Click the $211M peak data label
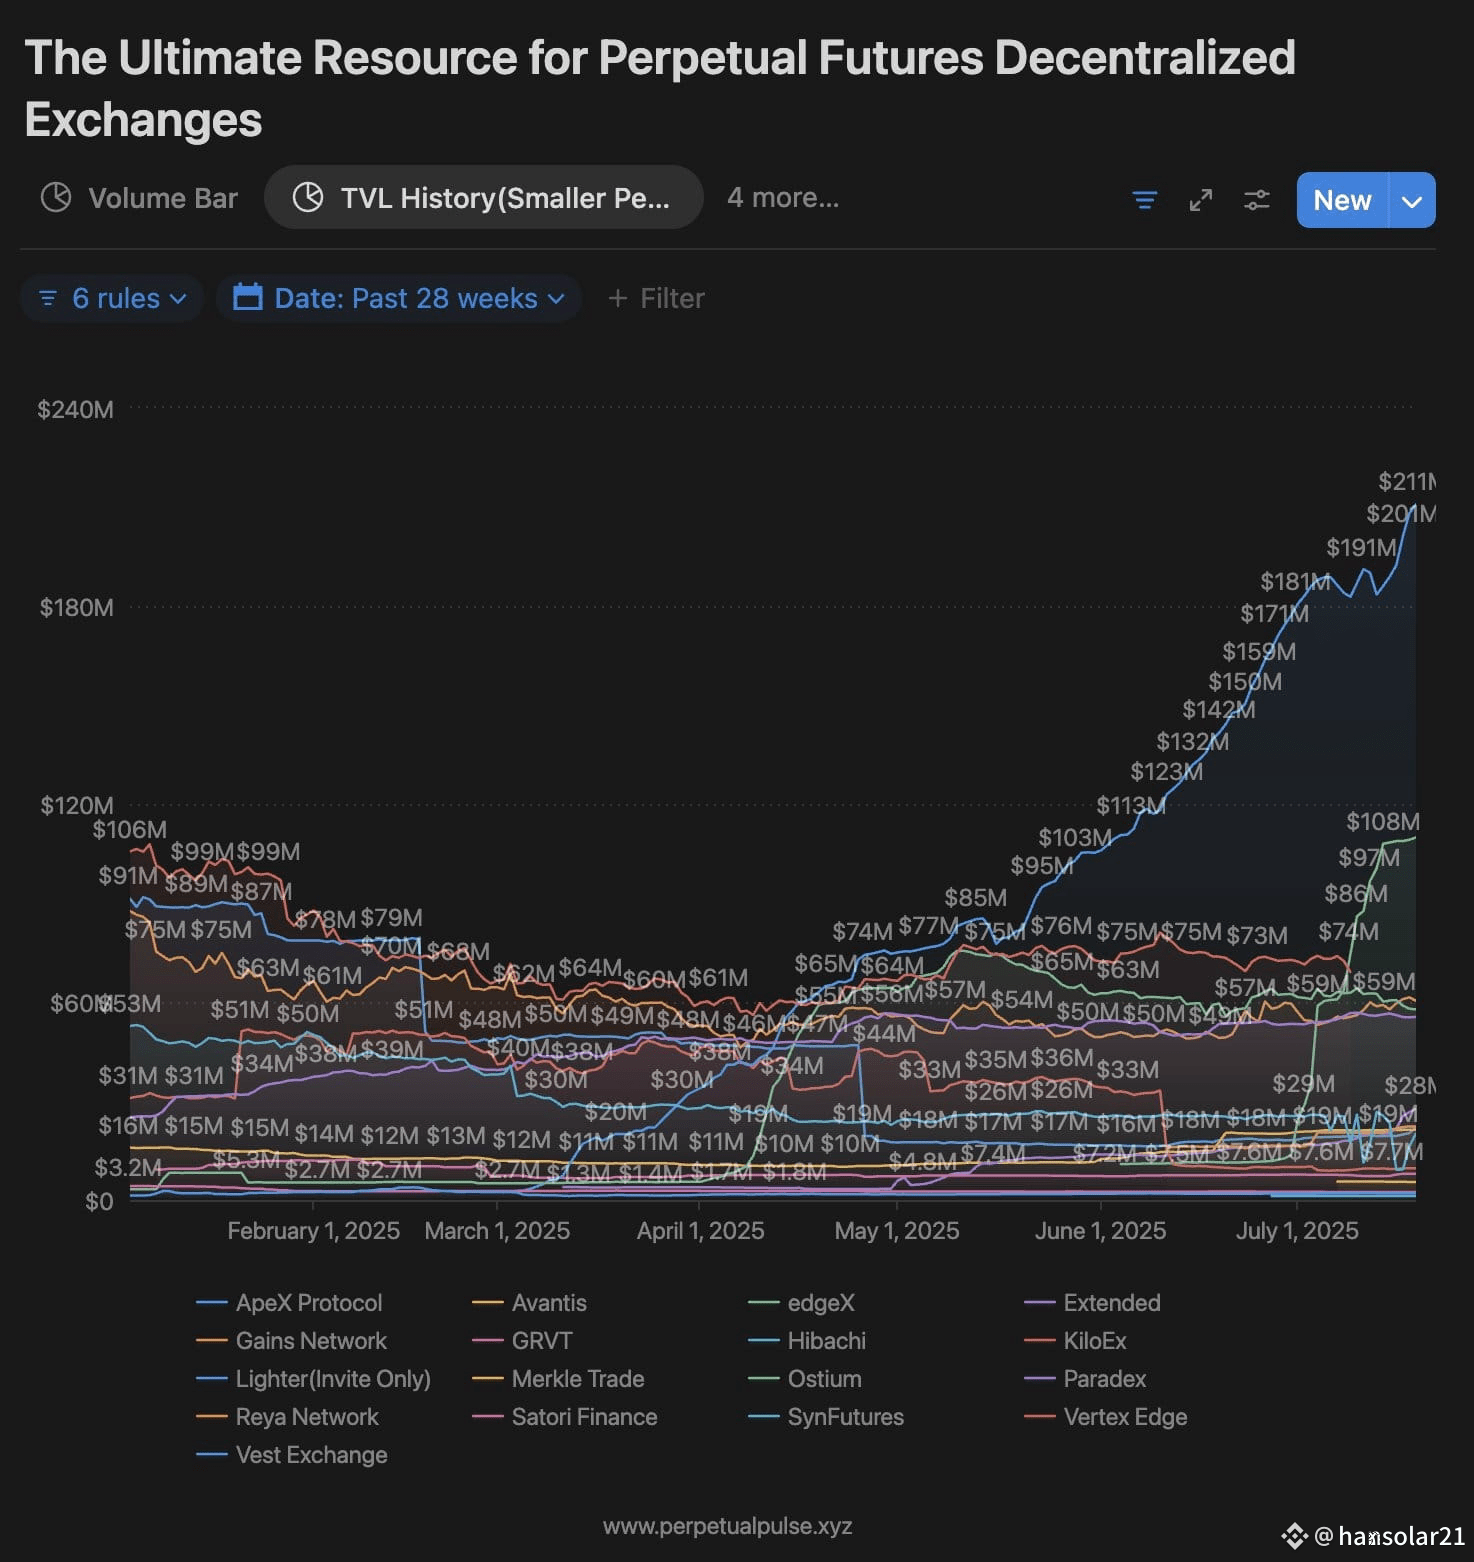1474x1562 pixels. click(1407, 482)
